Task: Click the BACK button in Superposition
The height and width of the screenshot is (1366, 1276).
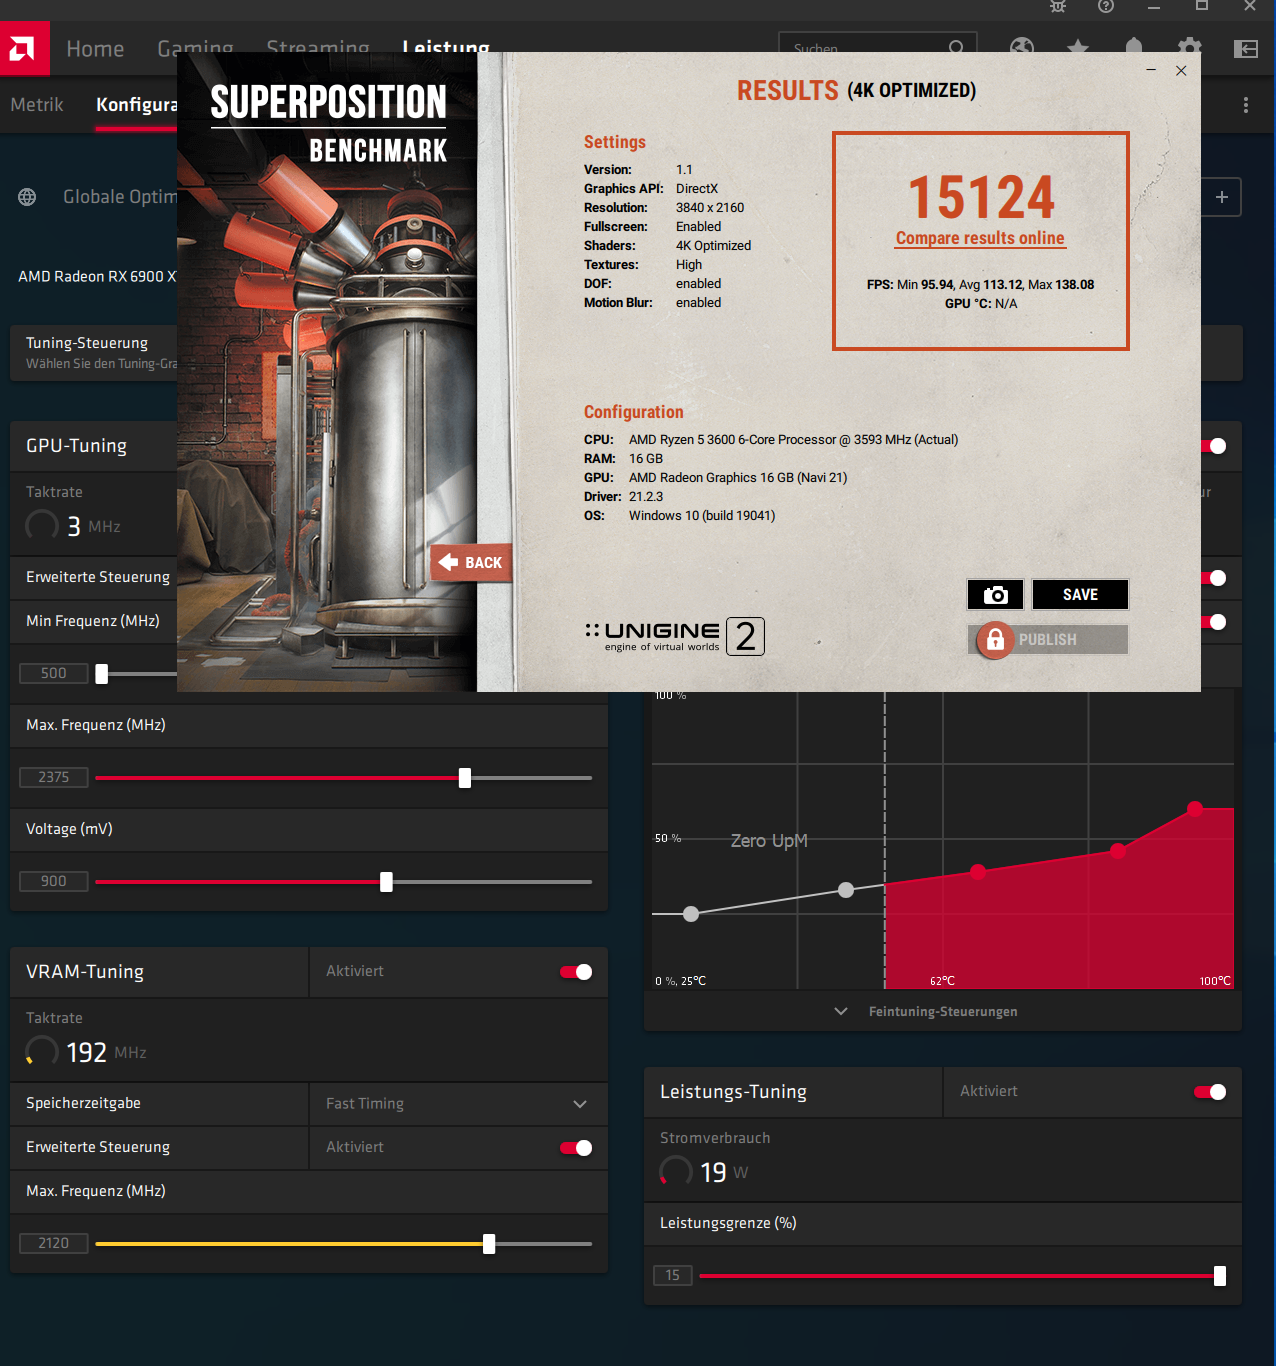Action: tap(471, 563)
